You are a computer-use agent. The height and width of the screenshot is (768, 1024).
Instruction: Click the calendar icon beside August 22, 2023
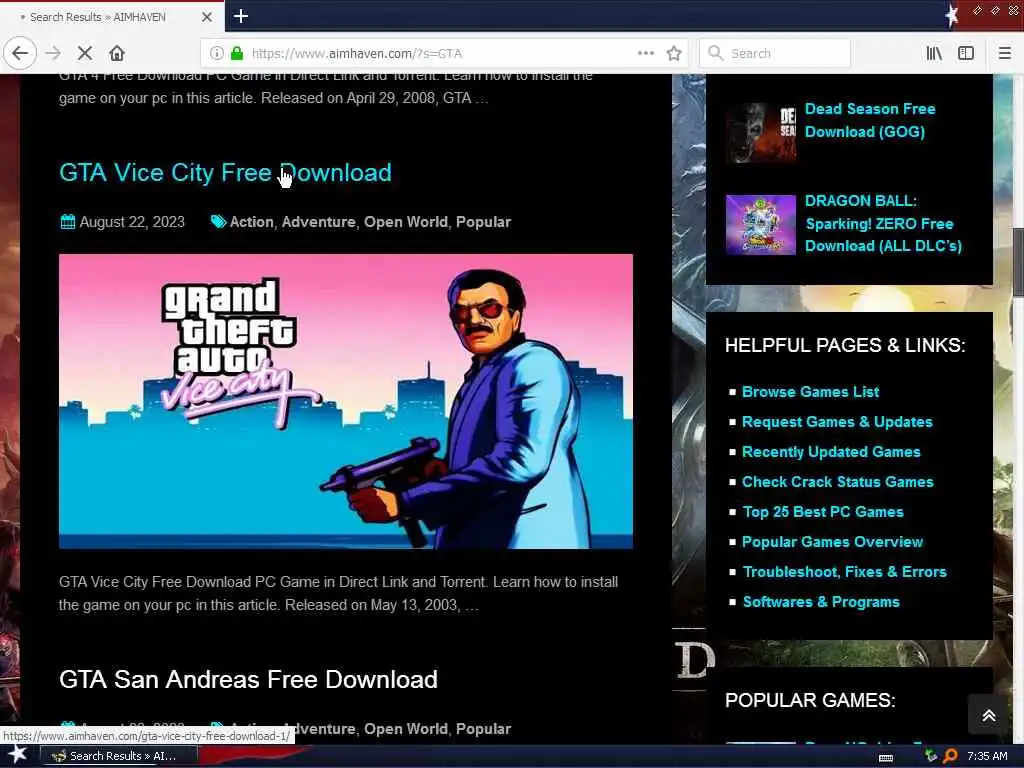click(67, 222)
